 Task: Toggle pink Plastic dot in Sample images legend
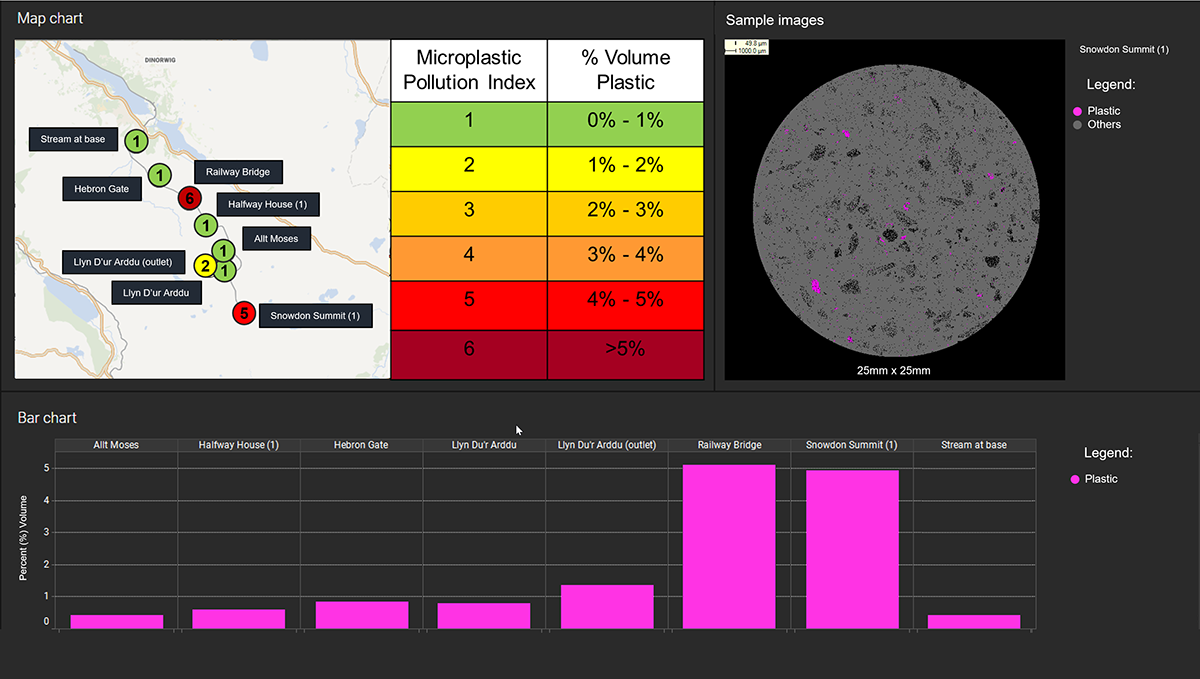[x=1076, y=111]
